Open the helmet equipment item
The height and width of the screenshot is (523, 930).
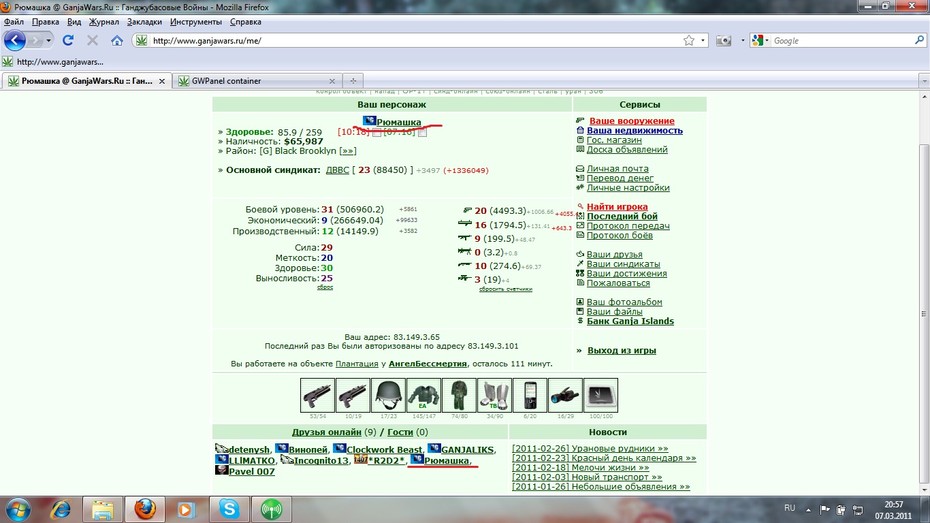(x=388, y=395)
